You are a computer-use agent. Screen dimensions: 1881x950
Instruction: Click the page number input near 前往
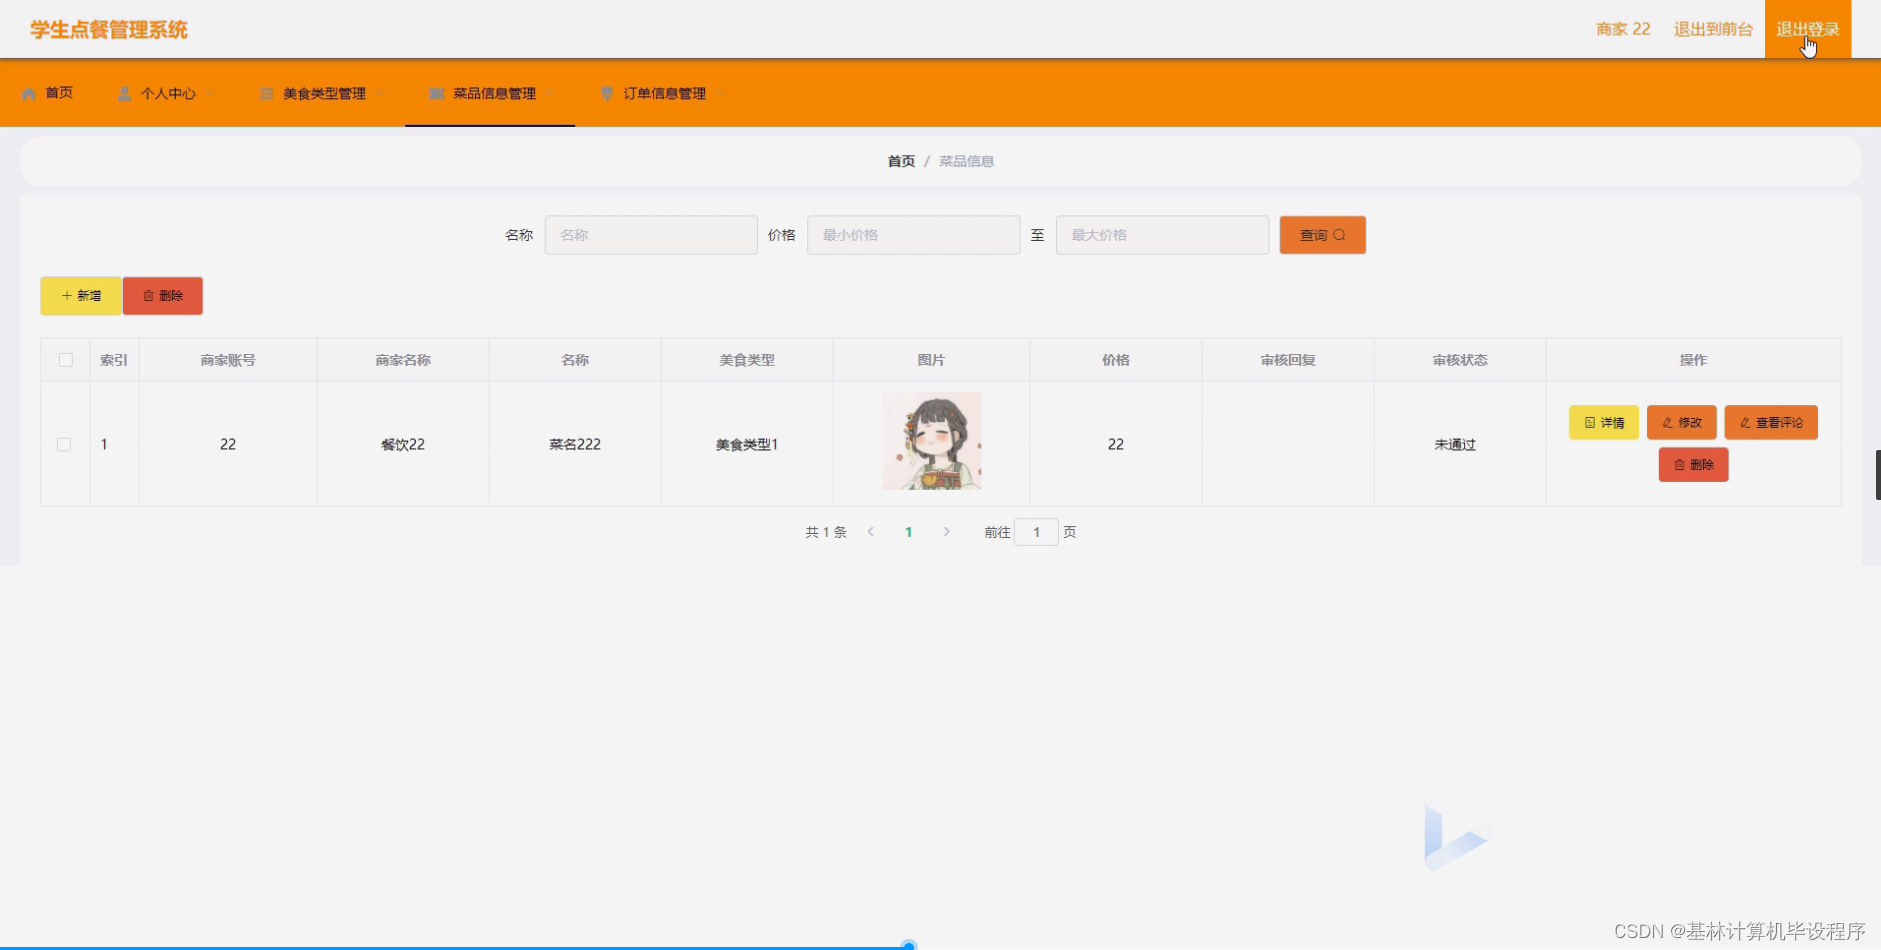point(1038,531)
